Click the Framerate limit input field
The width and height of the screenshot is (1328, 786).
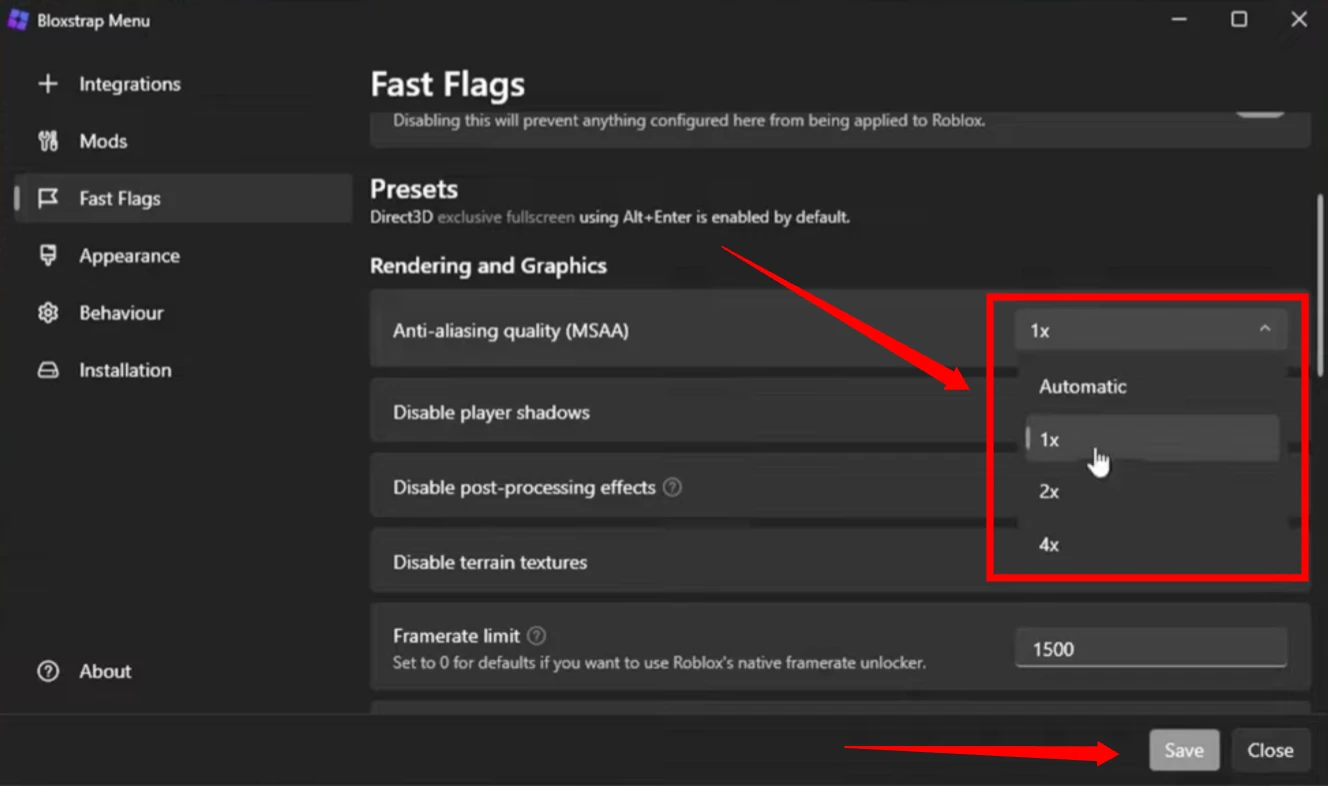pyautogui.click(x=1151, y=648)
